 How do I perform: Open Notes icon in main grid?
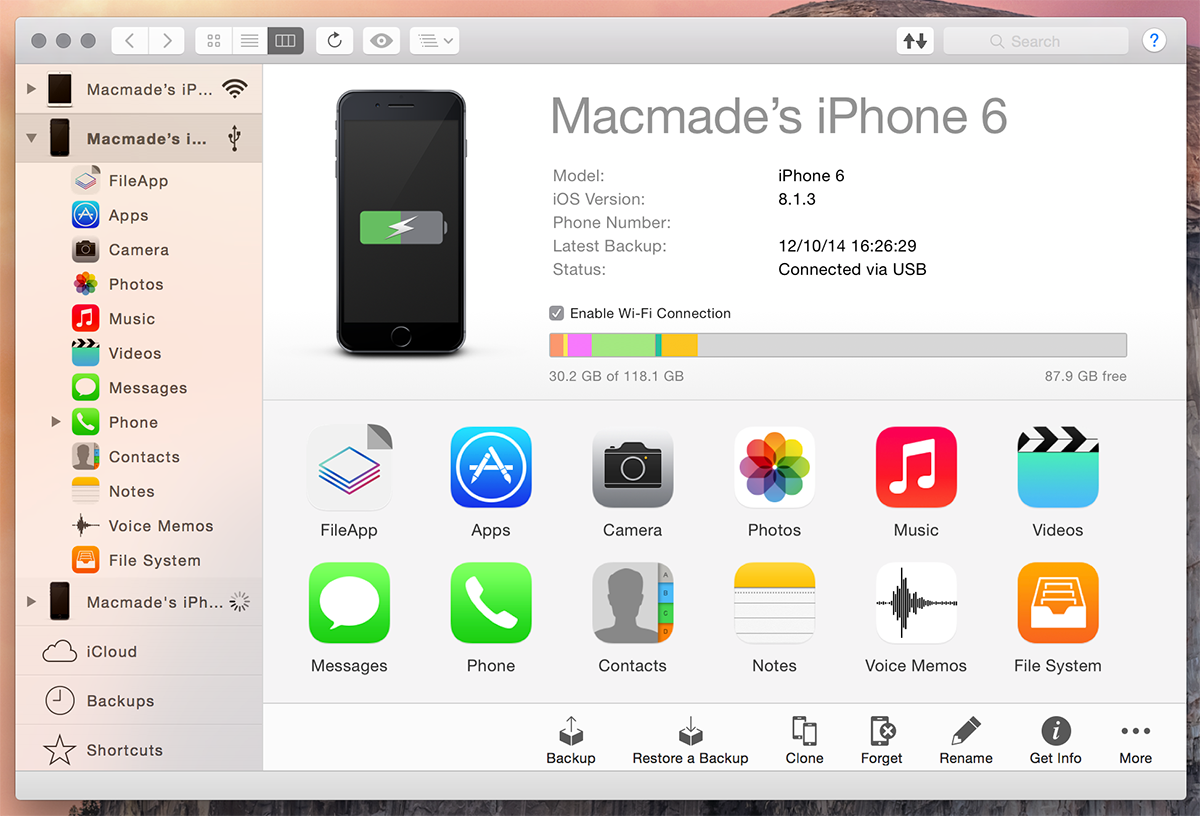(x=775, y=603)
